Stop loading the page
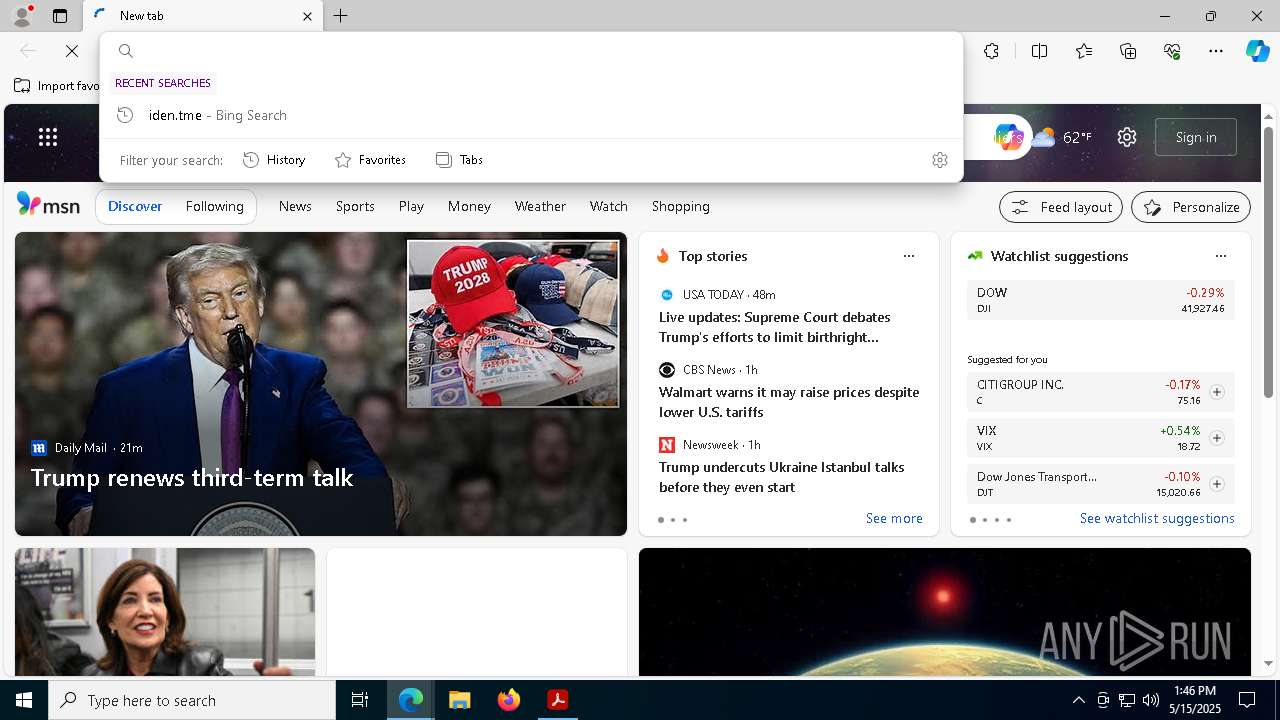 (x=72, y=51)
